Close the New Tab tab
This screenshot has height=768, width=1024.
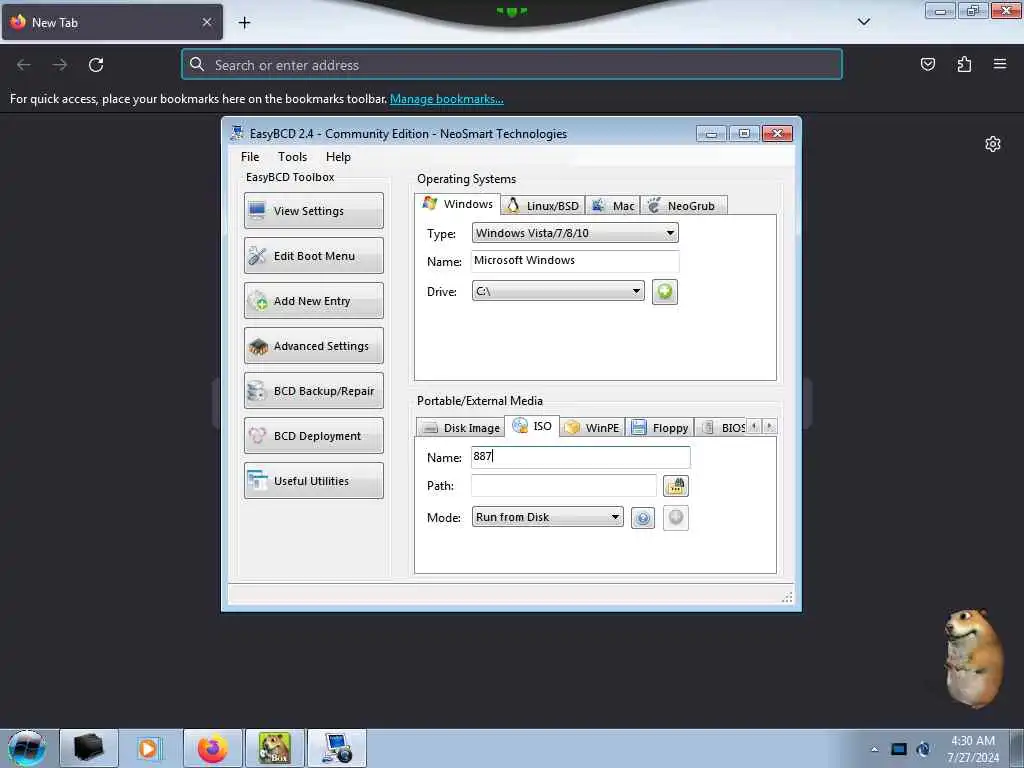click(207, 22)
